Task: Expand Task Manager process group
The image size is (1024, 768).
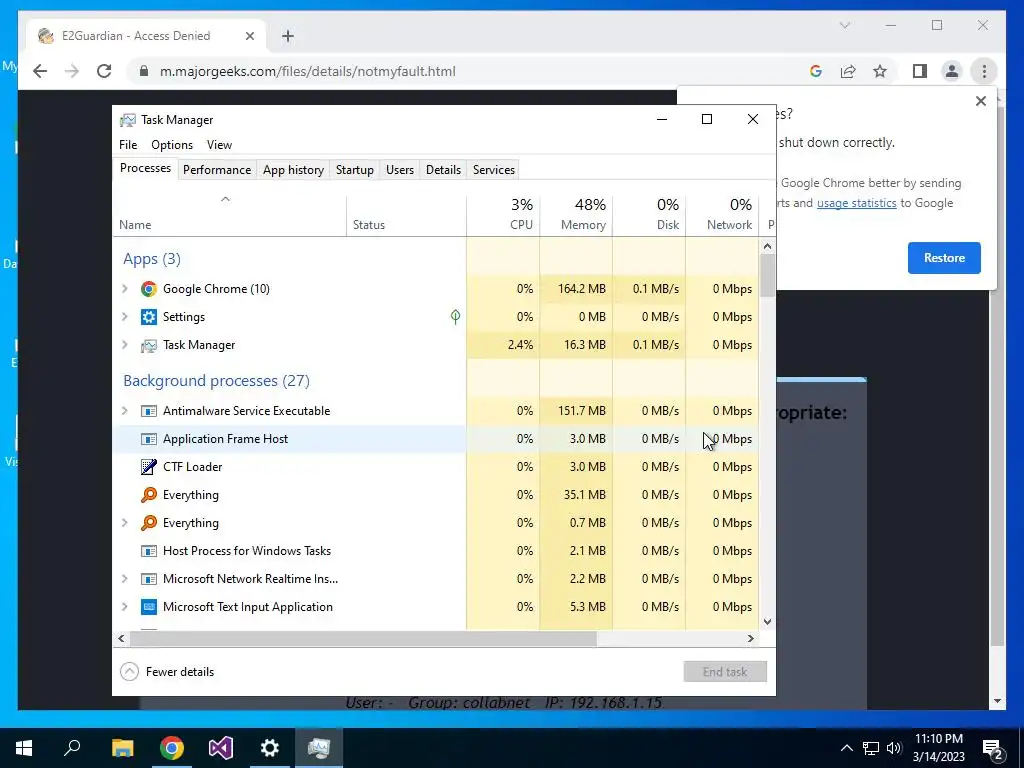Action: [x=125, y=345]
